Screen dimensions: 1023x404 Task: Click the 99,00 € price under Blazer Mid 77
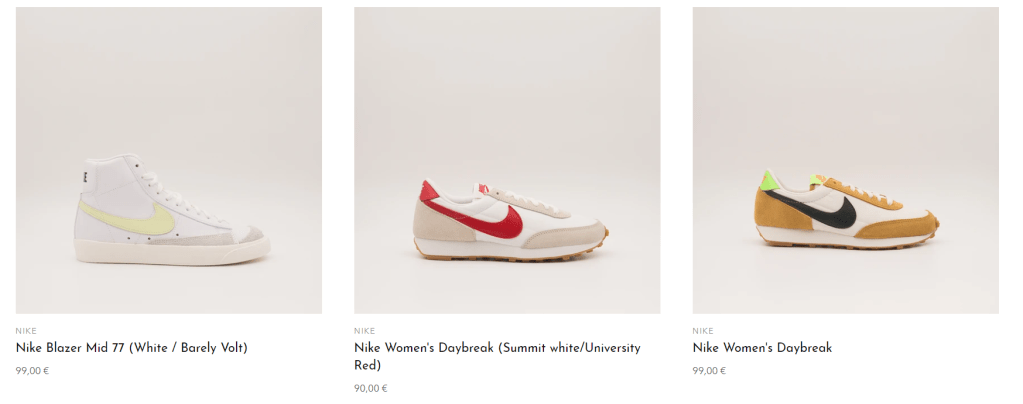pos(33,371)
